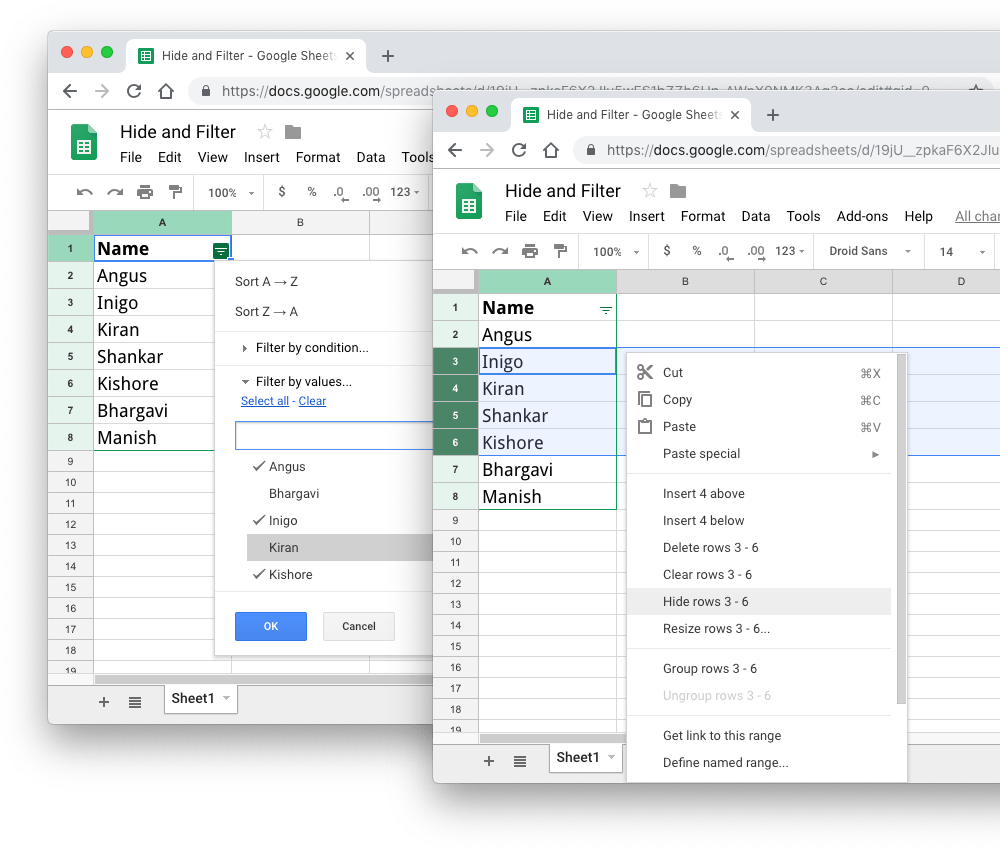
Task: Click the print icon in the front window
Action: coord(530,251)
